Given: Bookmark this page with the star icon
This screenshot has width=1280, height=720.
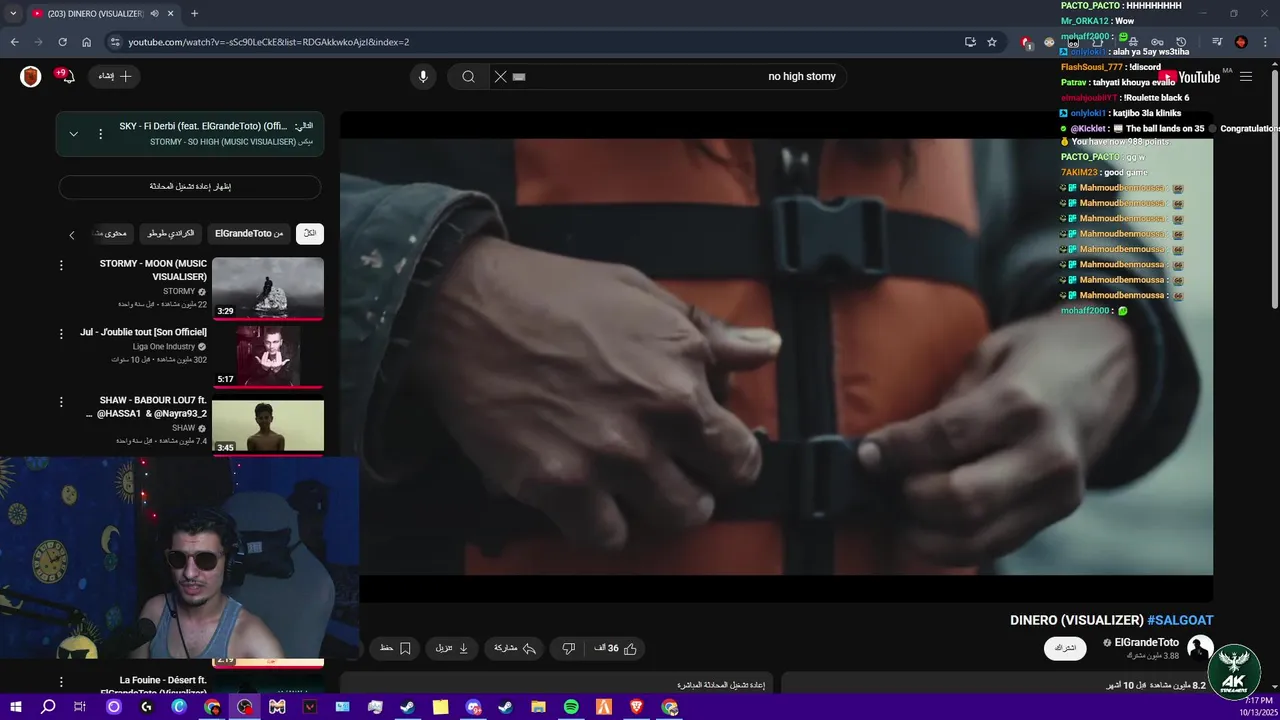Looking at the screenshot, I should (992, 42).
